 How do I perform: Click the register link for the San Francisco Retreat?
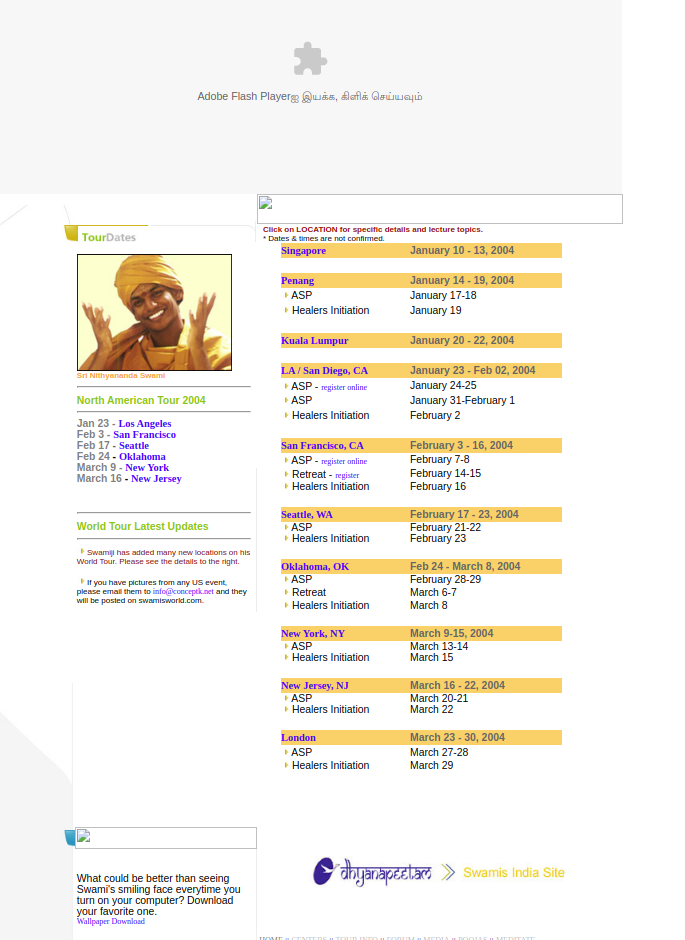[347, 475]
